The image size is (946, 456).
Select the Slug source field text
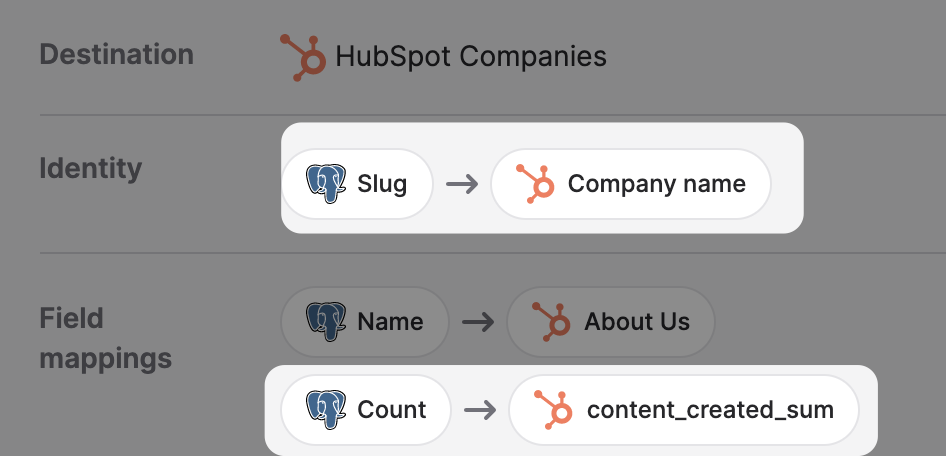pyautogui.click(x=382, y=184)
